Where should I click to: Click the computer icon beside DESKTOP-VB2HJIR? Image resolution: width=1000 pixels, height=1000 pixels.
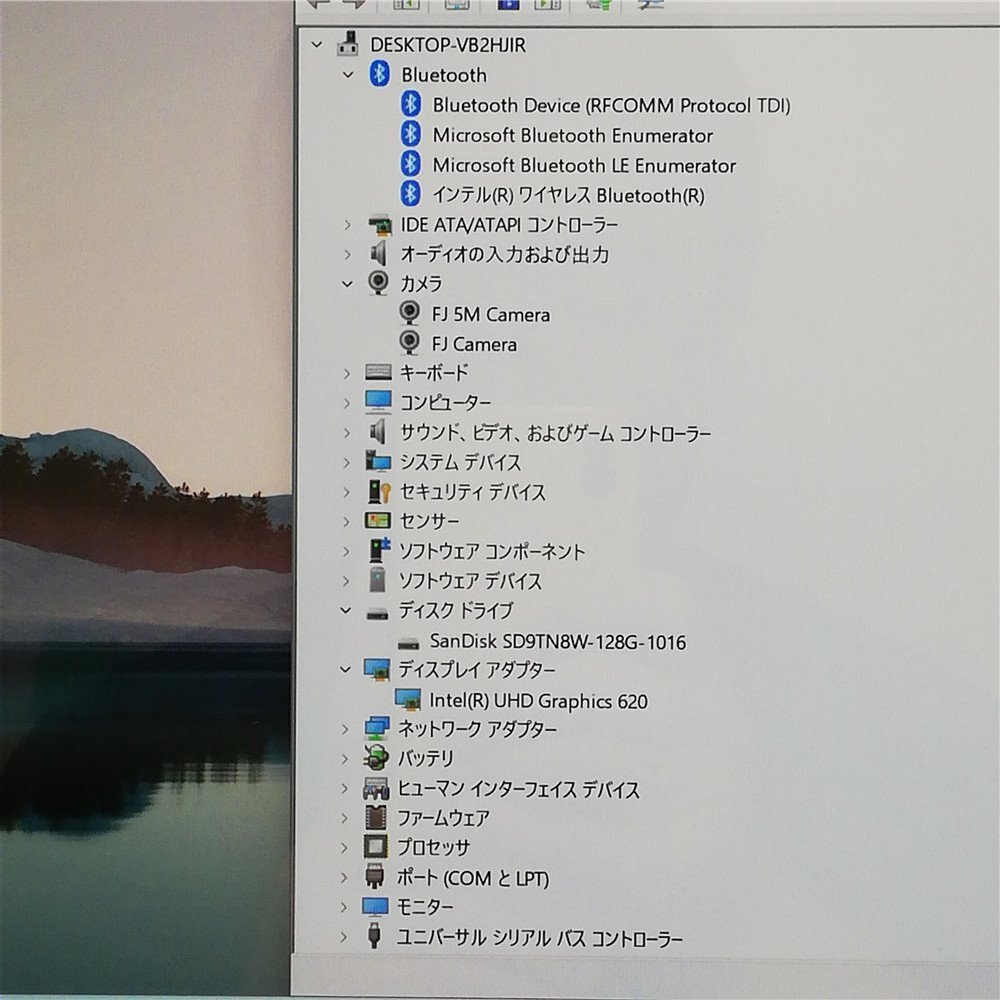click(348, 44)
